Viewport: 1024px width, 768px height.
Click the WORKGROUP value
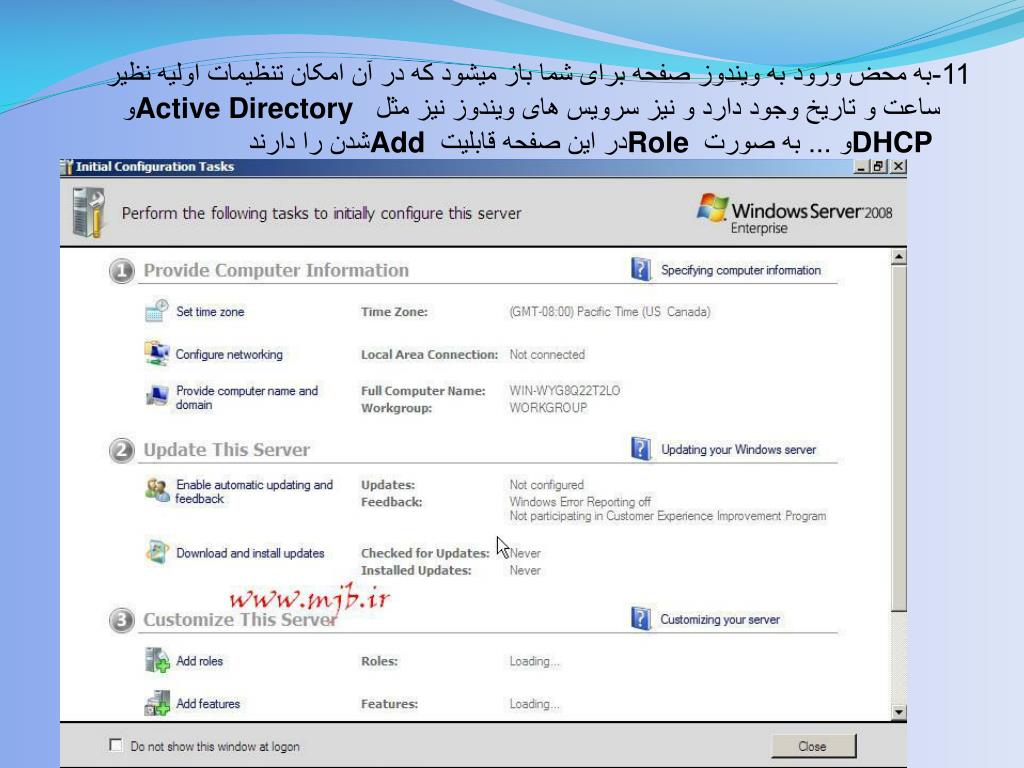pyautogui.click(x=549, y=408)
